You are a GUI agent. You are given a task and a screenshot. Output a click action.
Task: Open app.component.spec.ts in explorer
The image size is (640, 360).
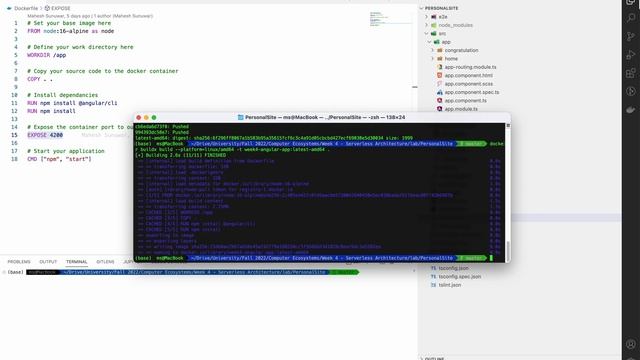[x=472, y=92]
